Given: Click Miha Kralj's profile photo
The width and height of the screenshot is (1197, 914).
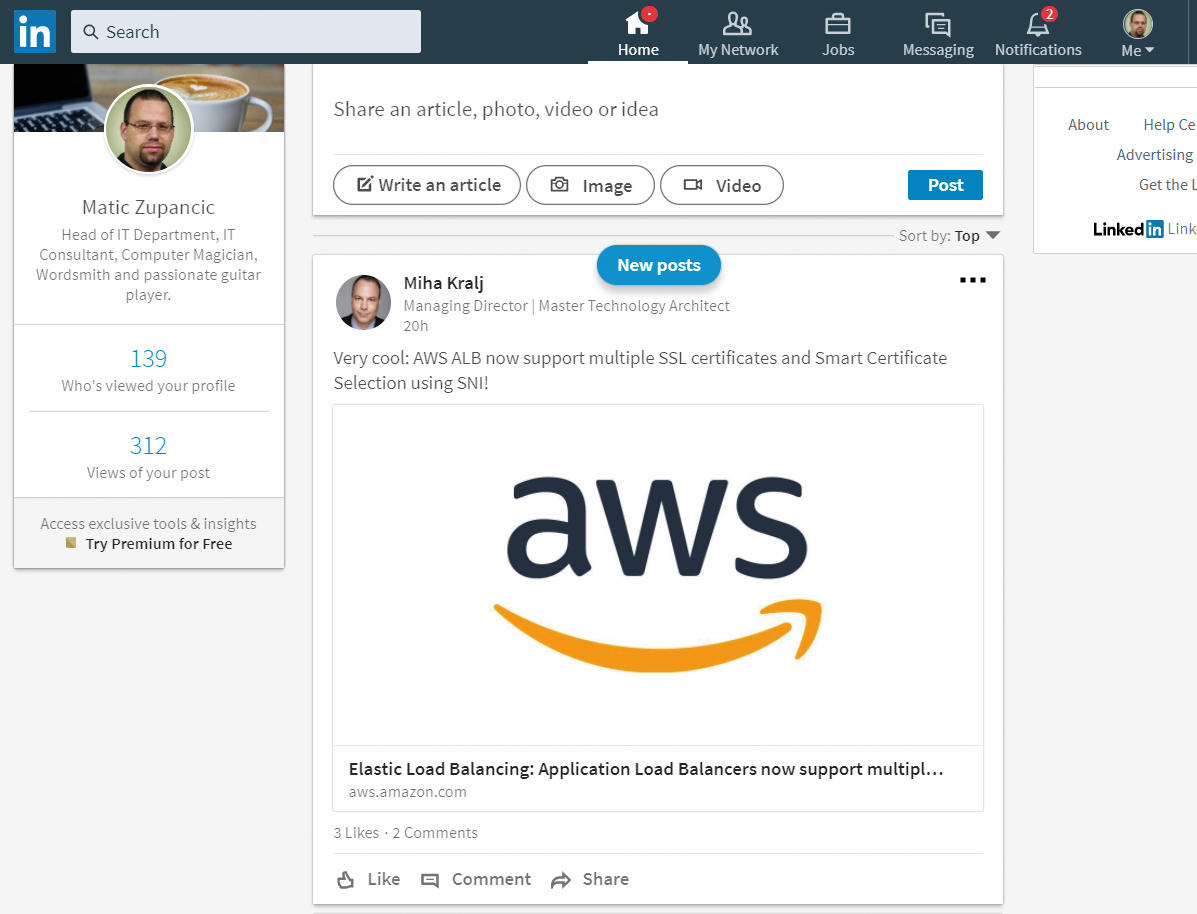Looking at the screenshot, I should pyautogui.click(x=363, y=302).
